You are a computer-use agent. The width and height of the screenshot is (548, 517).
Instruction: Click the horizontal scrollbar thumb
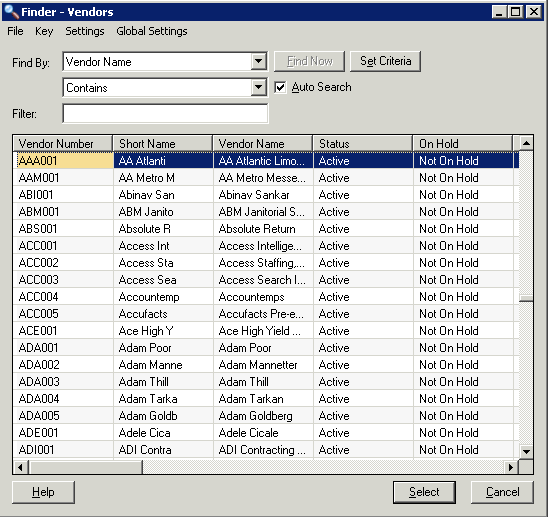pyautogui.click(x=86, y=467)
